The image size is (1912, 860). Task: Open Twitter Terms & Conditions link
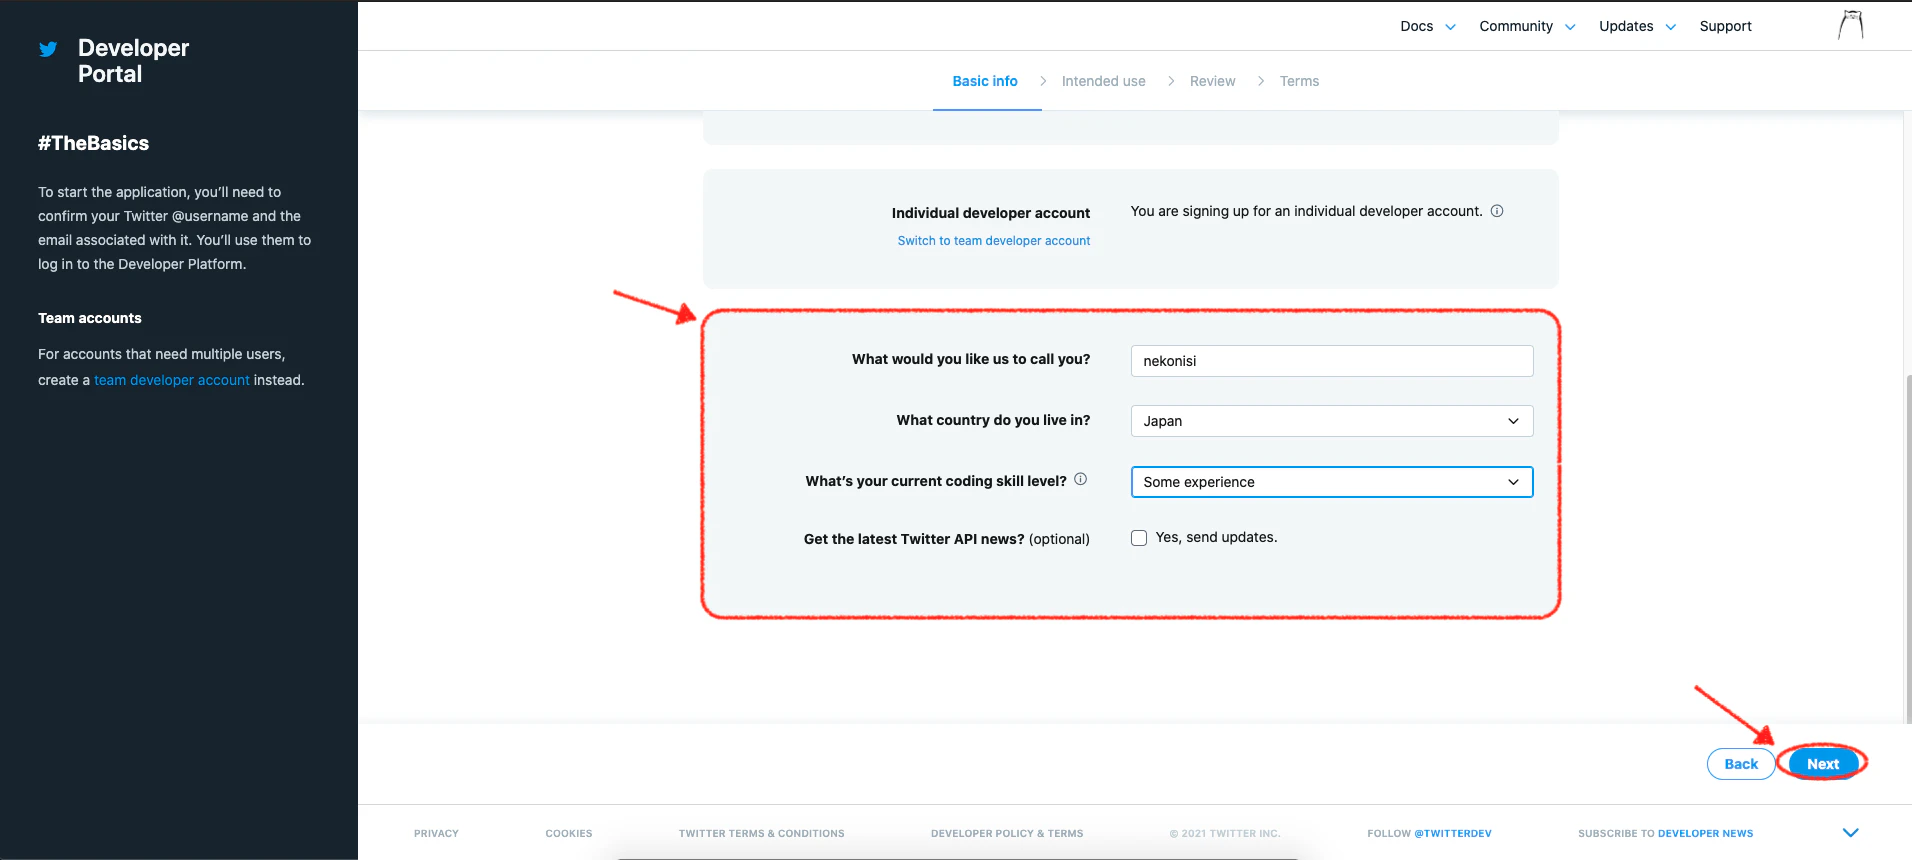[x=761, y=833]
